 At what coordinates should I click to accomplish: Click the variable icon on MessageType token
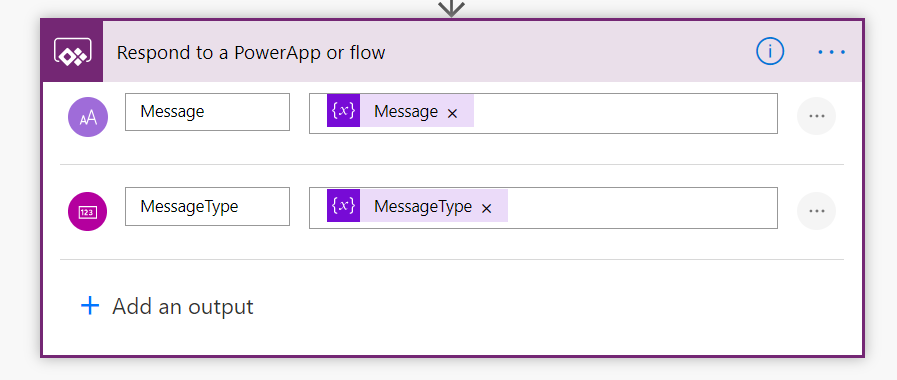pyautogui.click(x=343, y=205)
